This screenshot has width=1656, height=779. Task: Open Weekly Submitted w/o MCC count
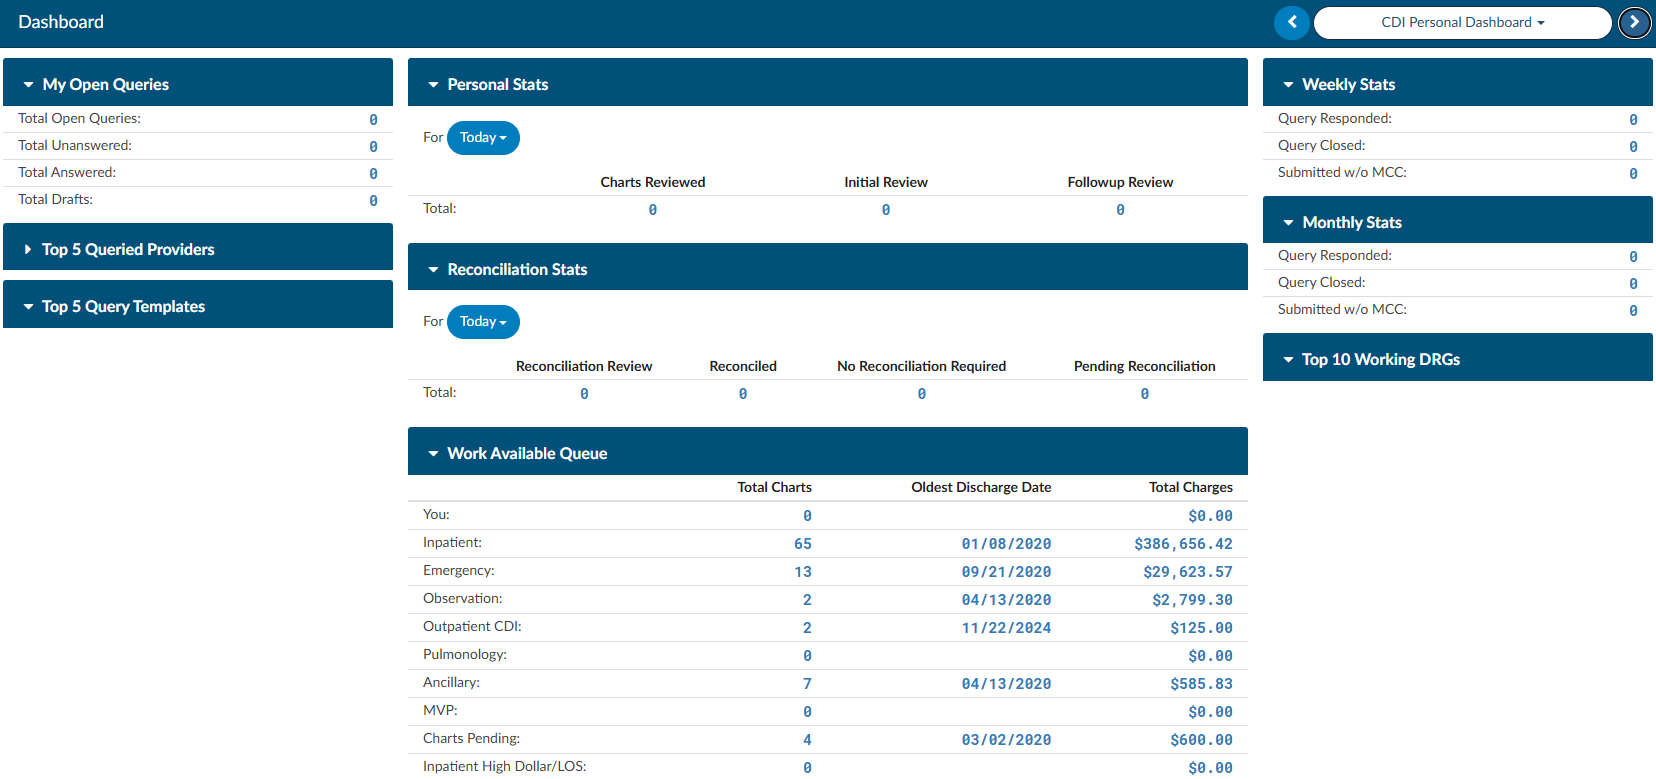(x=1633, y=173)
